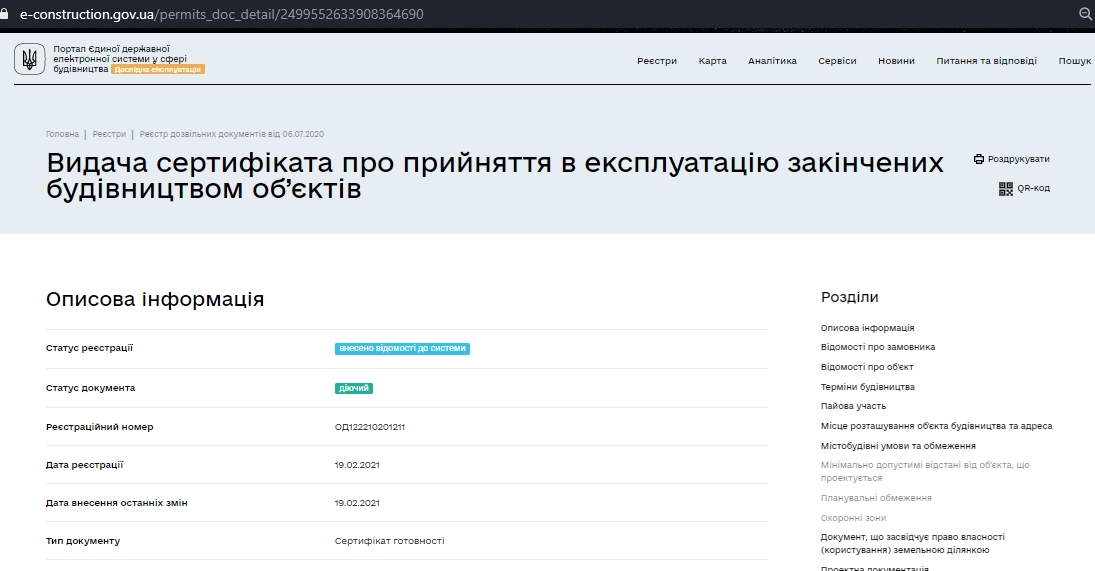Click the trident emblem logo
The image size is (1095, 571).
[x=29, y=59]
